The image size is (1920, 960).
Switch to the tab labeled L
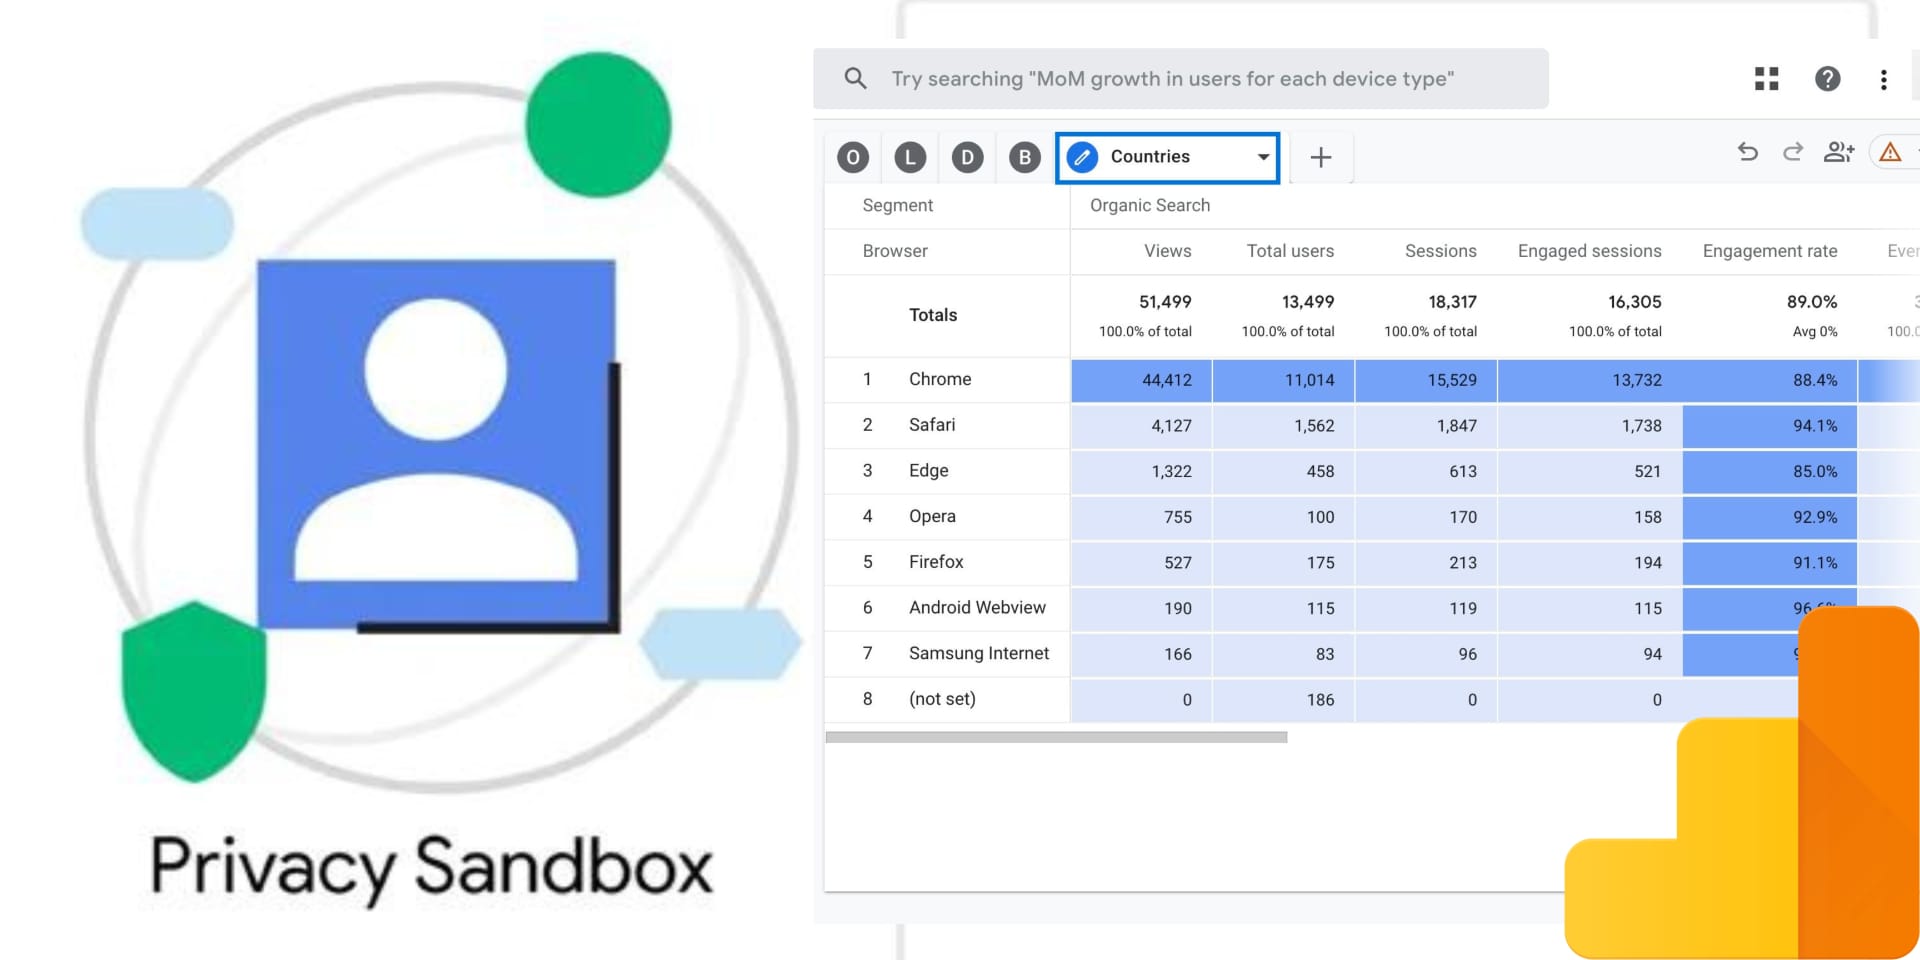click(910, 157)
